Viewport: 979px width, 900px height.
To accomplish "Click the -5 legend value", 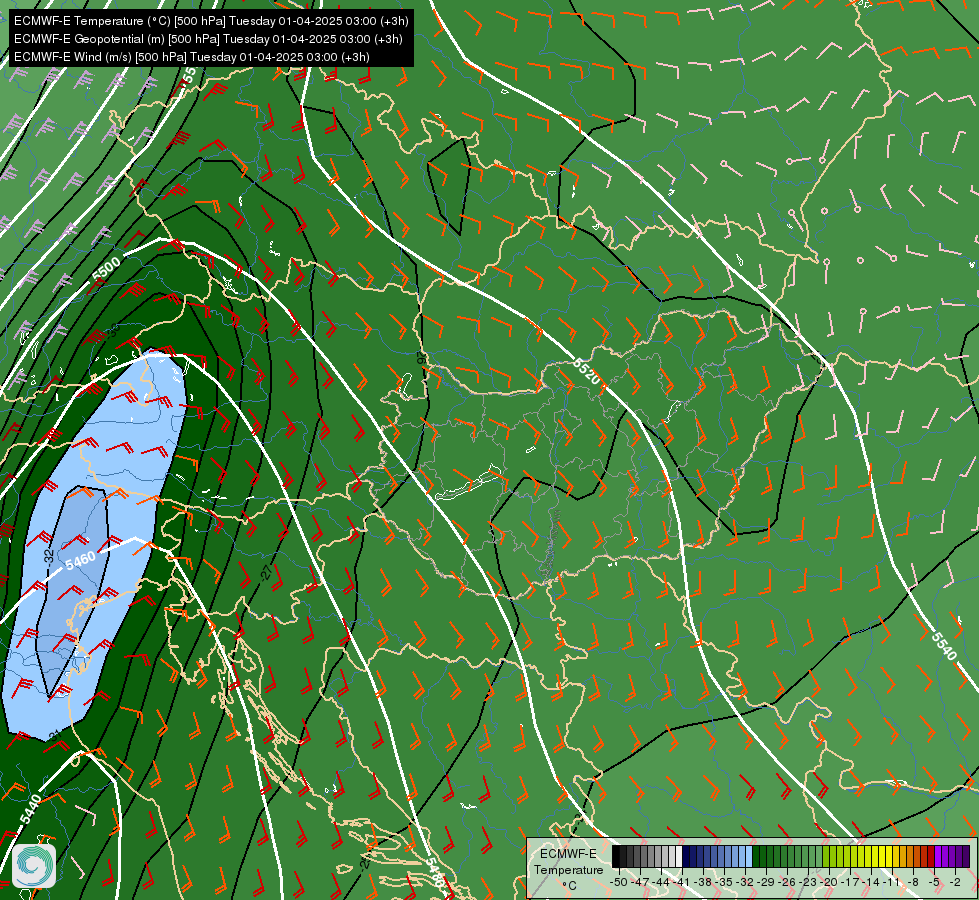I will click(x=934, y=882).
